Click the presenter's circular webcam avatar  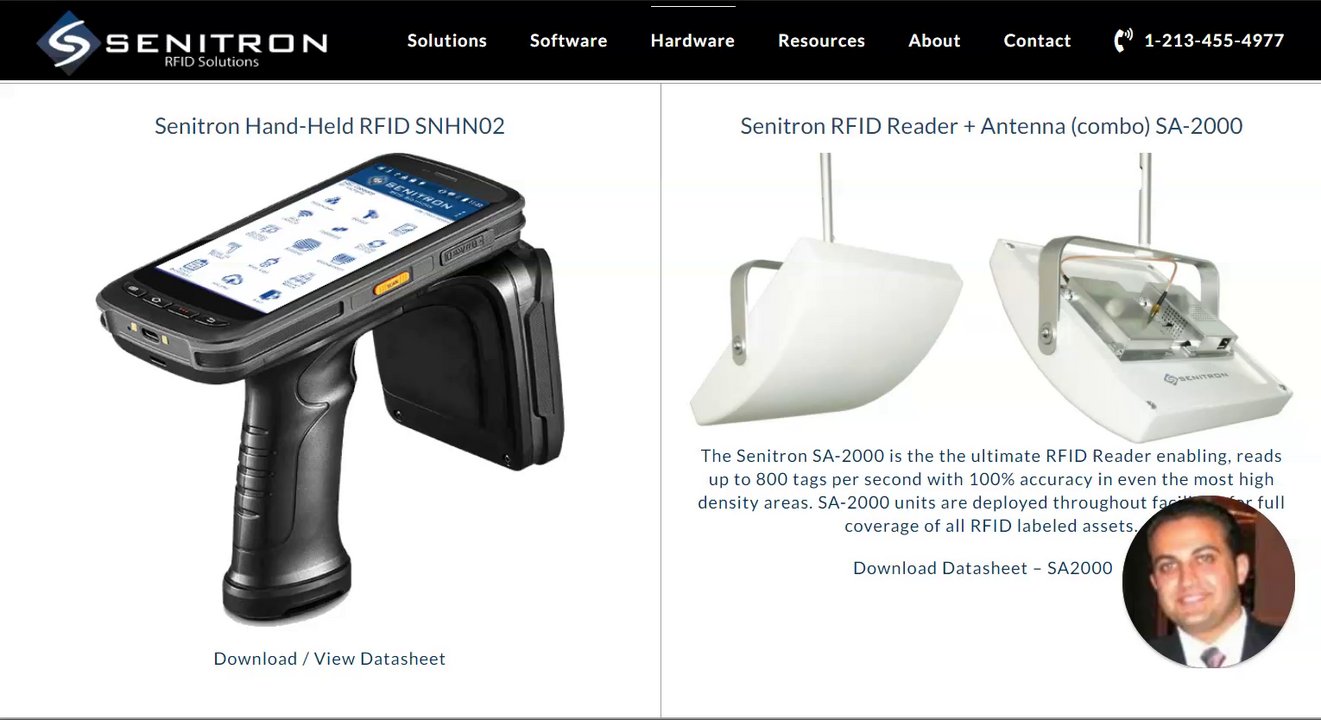(1209, 582)
